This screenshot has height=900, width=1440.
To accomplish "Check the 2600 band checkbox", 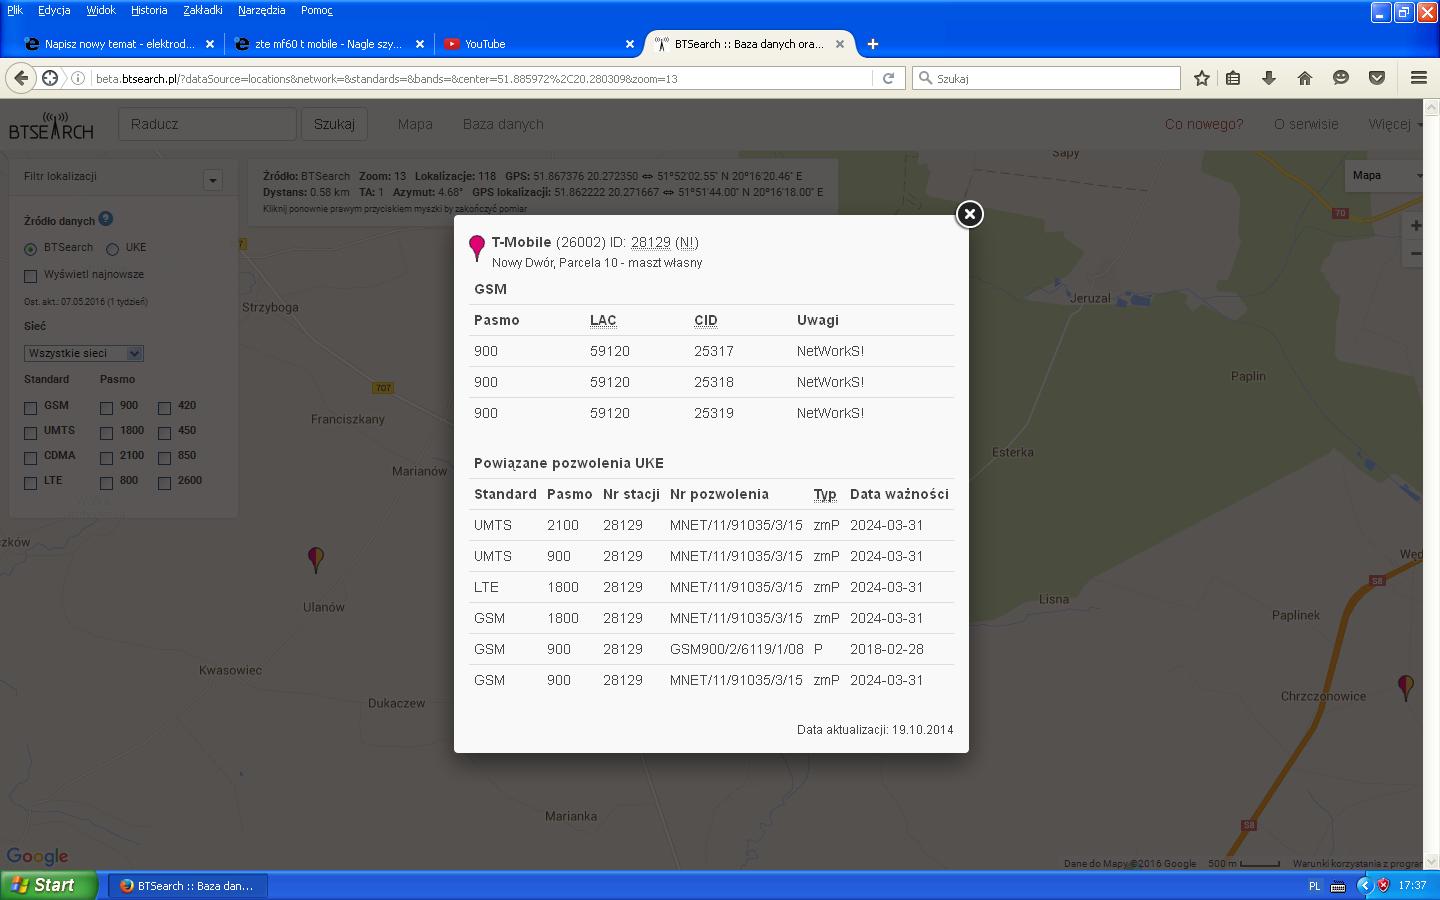I will pos(164,483).
